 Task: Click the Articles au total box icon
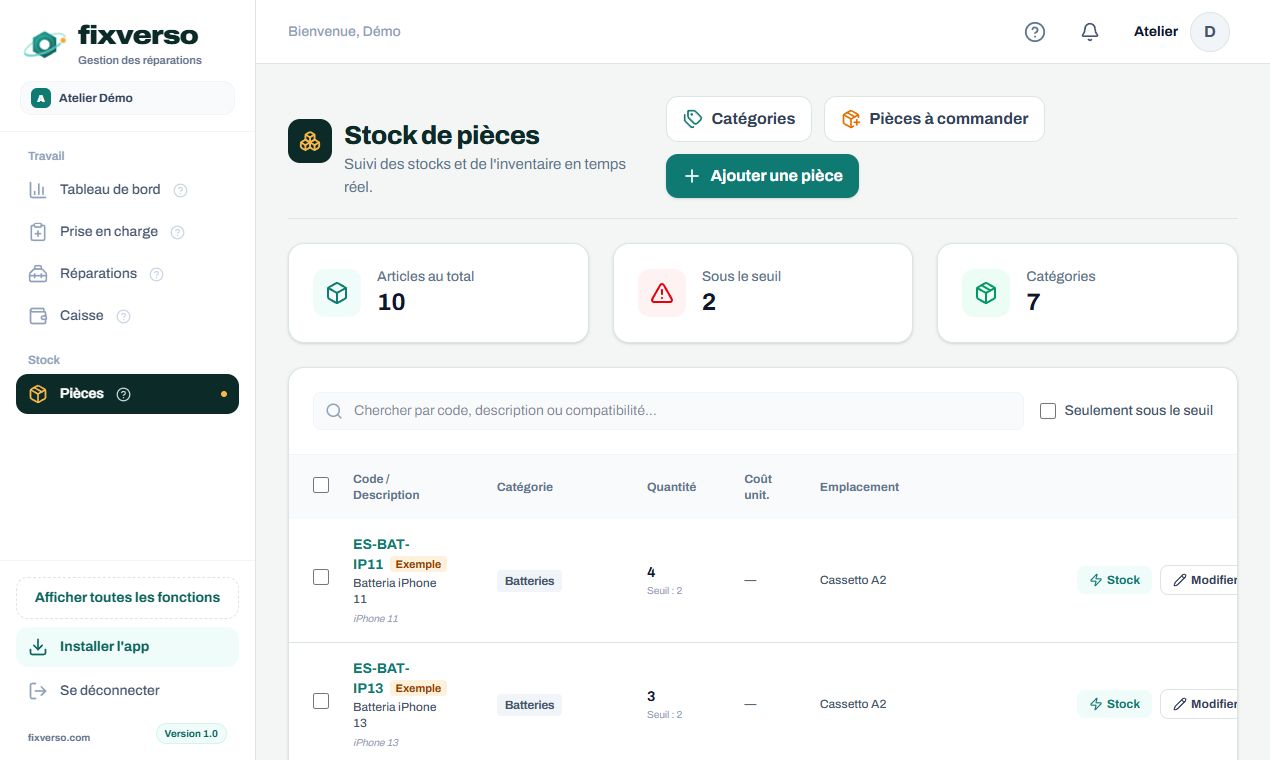337,293
